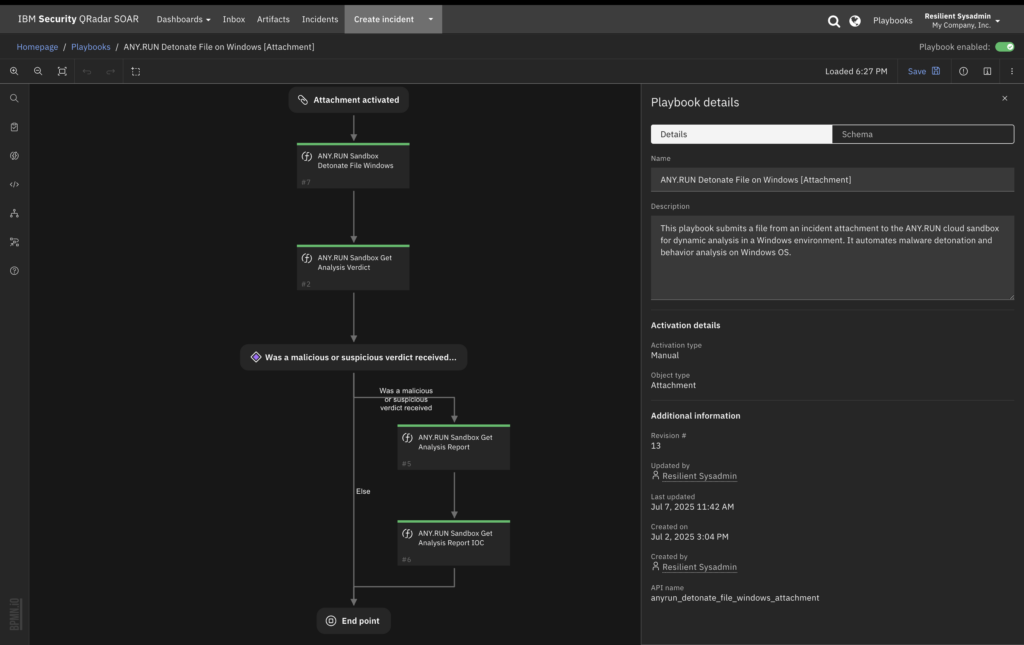The height and width of the screenshot is (645, 1024).
Task: Toggle the Playbook enabled switch
Action: [1004, 47]
